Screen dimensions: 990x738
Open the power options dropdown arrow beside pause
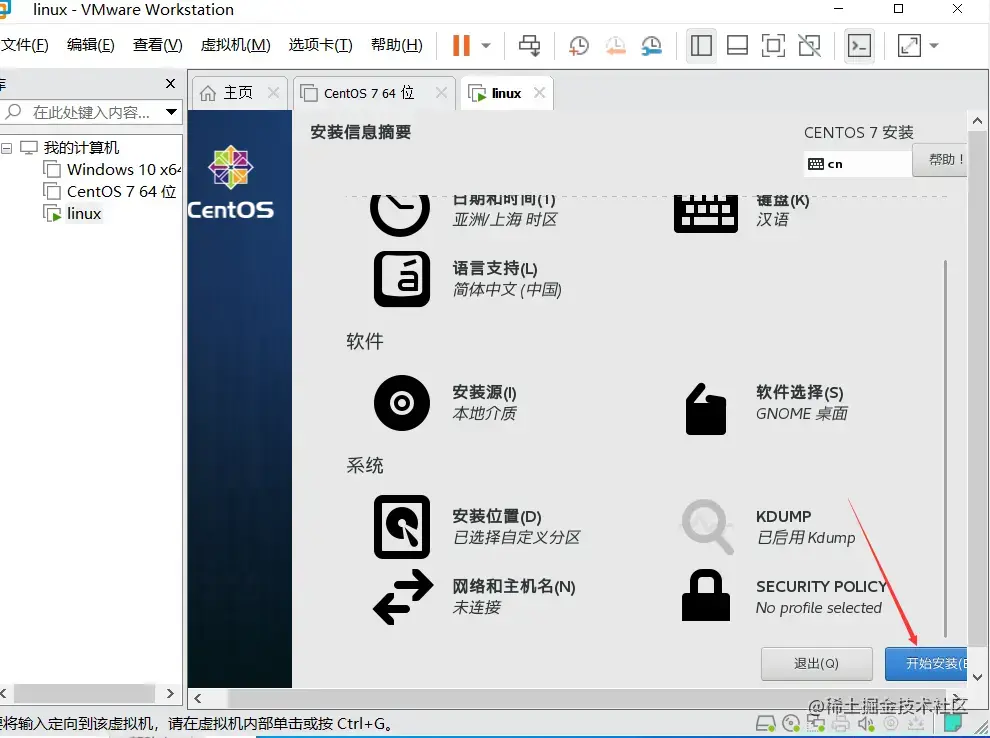(x=486, y=45)
